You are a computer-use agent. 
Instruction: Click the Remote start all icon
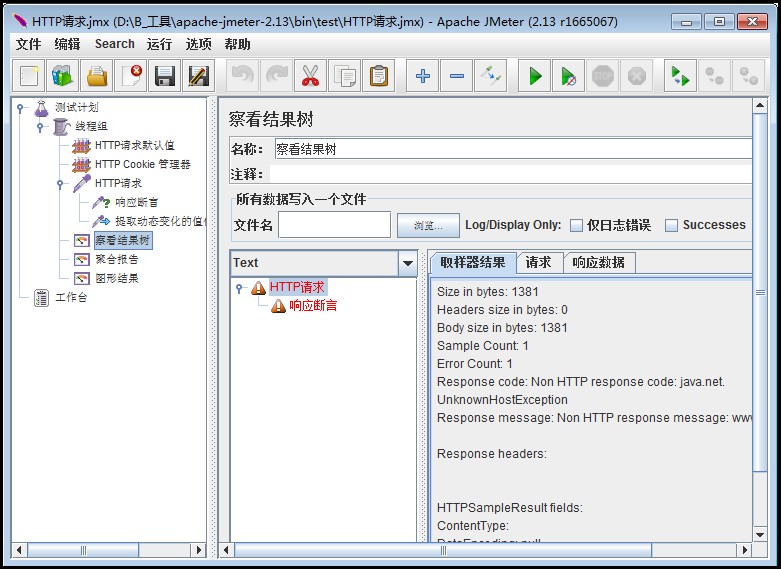click(x=680, y=76)
